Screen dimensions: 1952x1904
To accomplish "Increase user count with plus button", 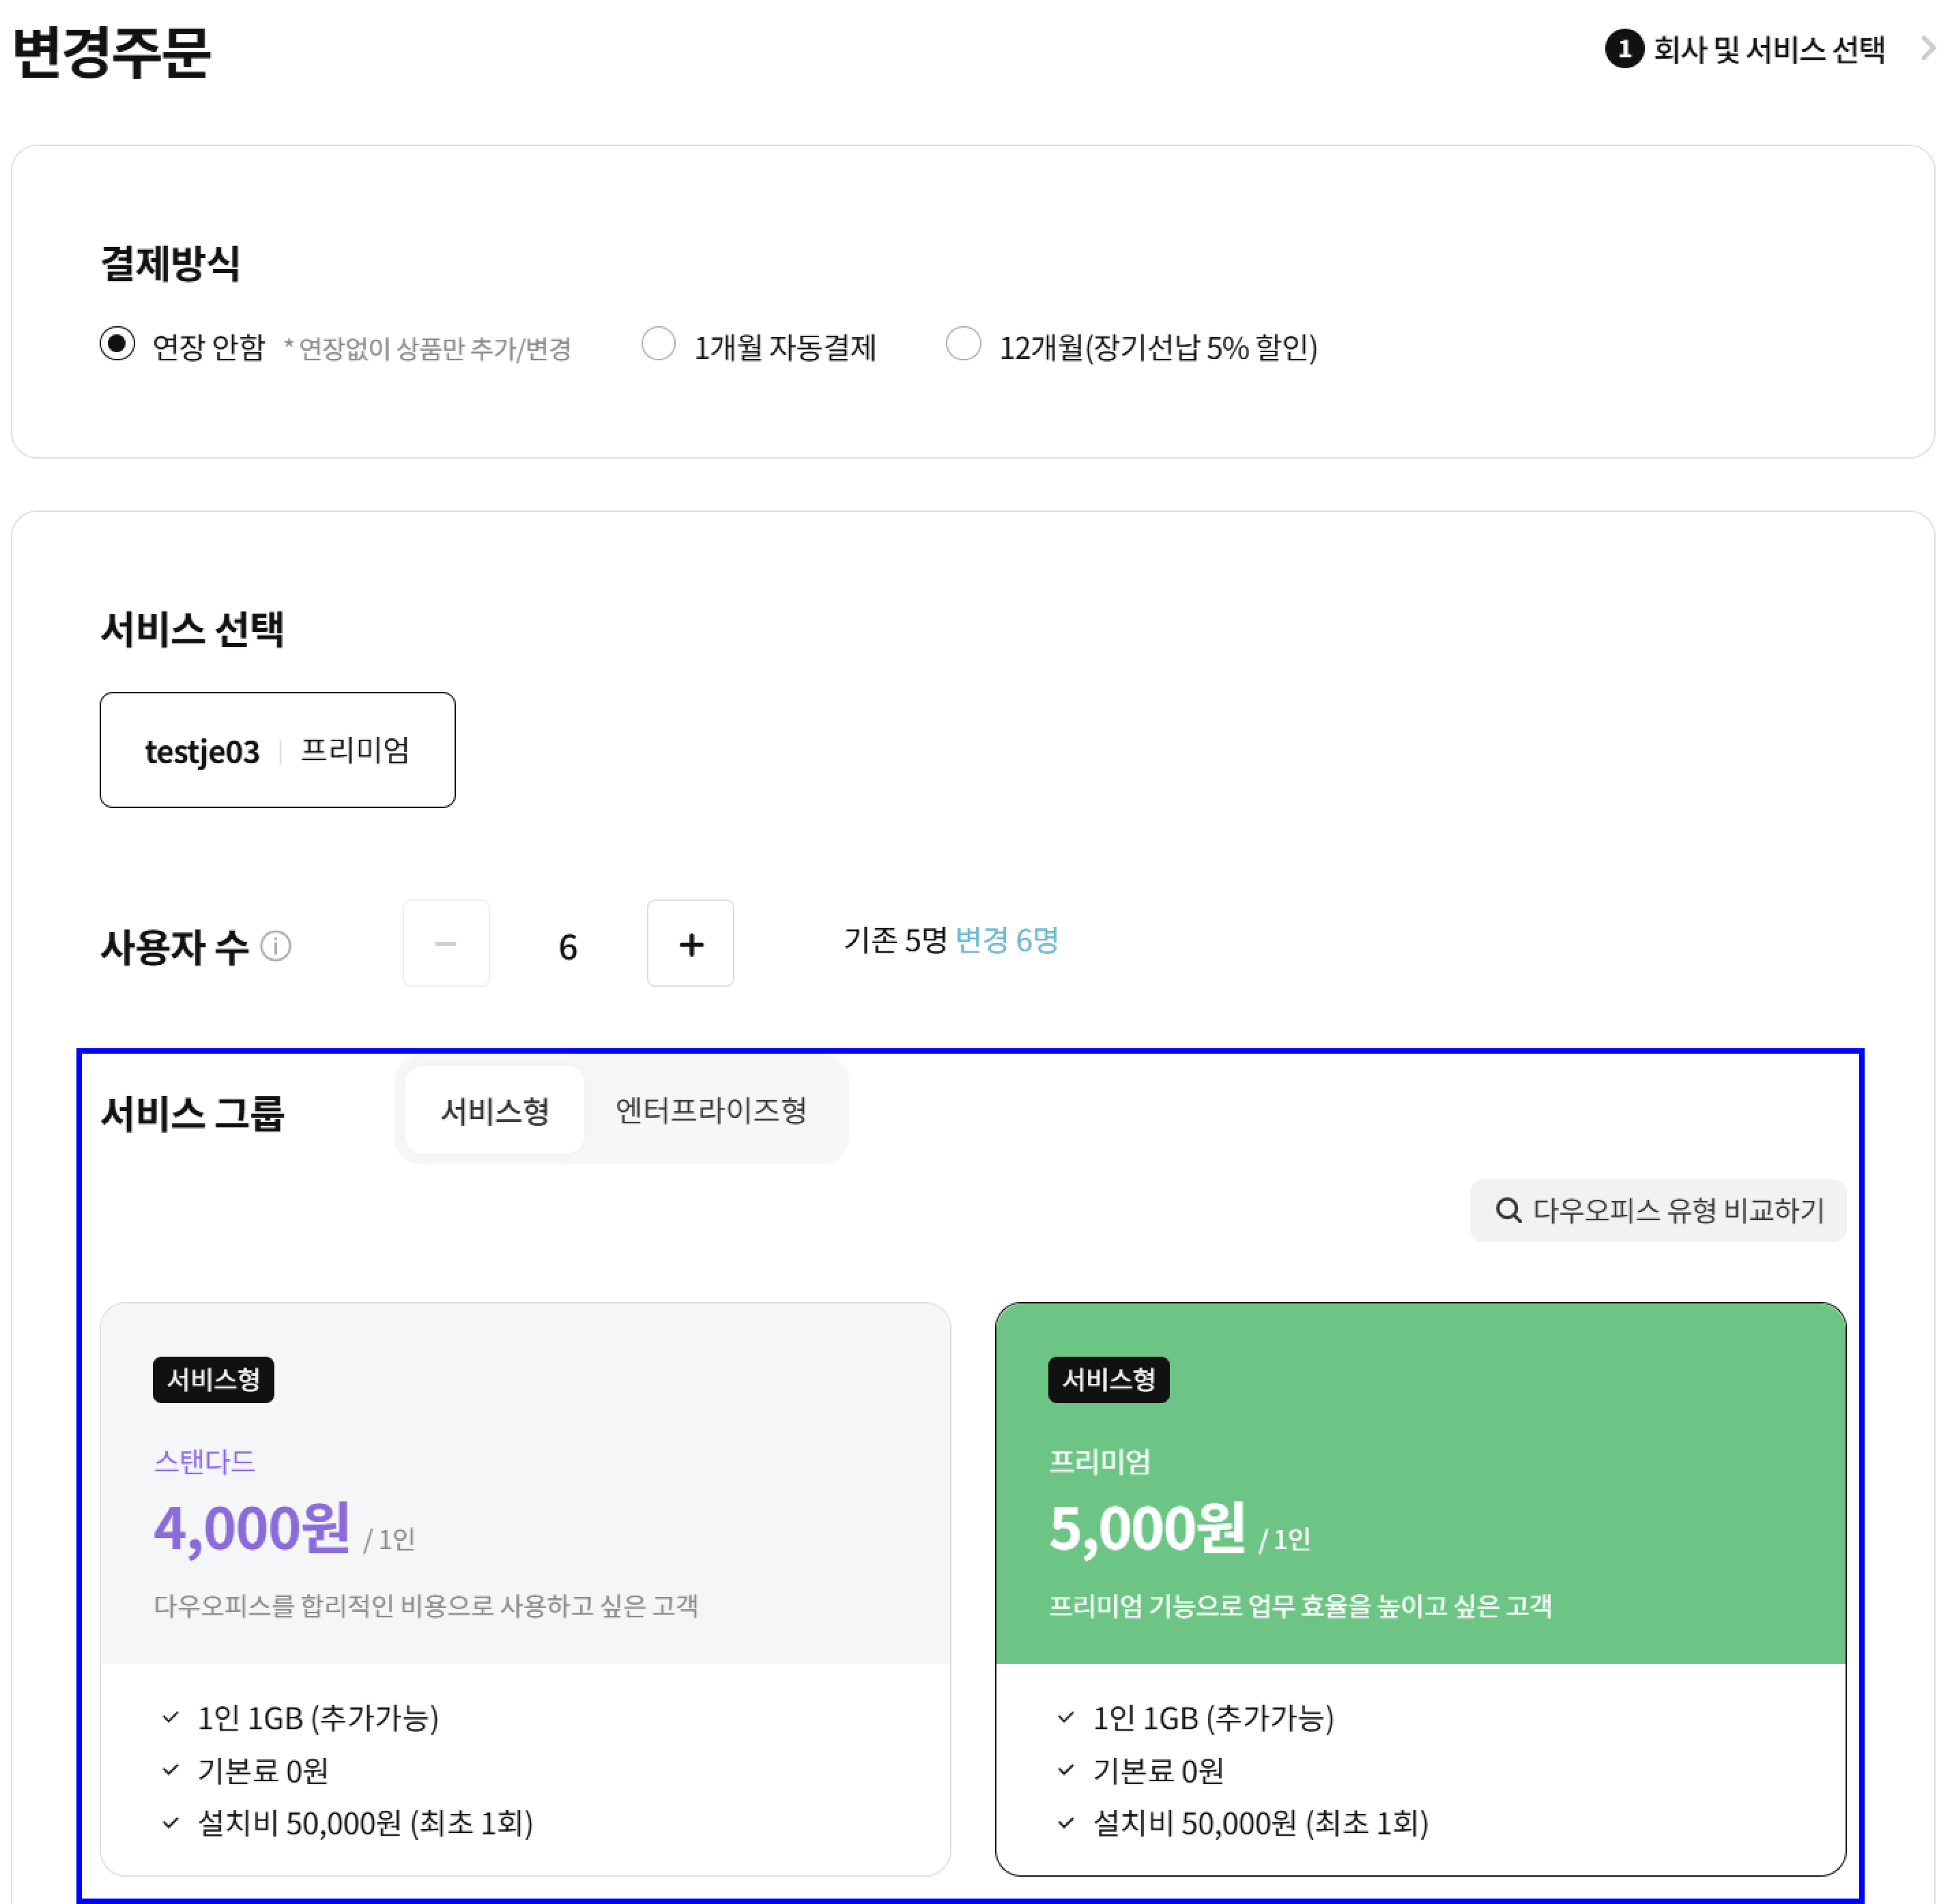I will pos(690,944).
